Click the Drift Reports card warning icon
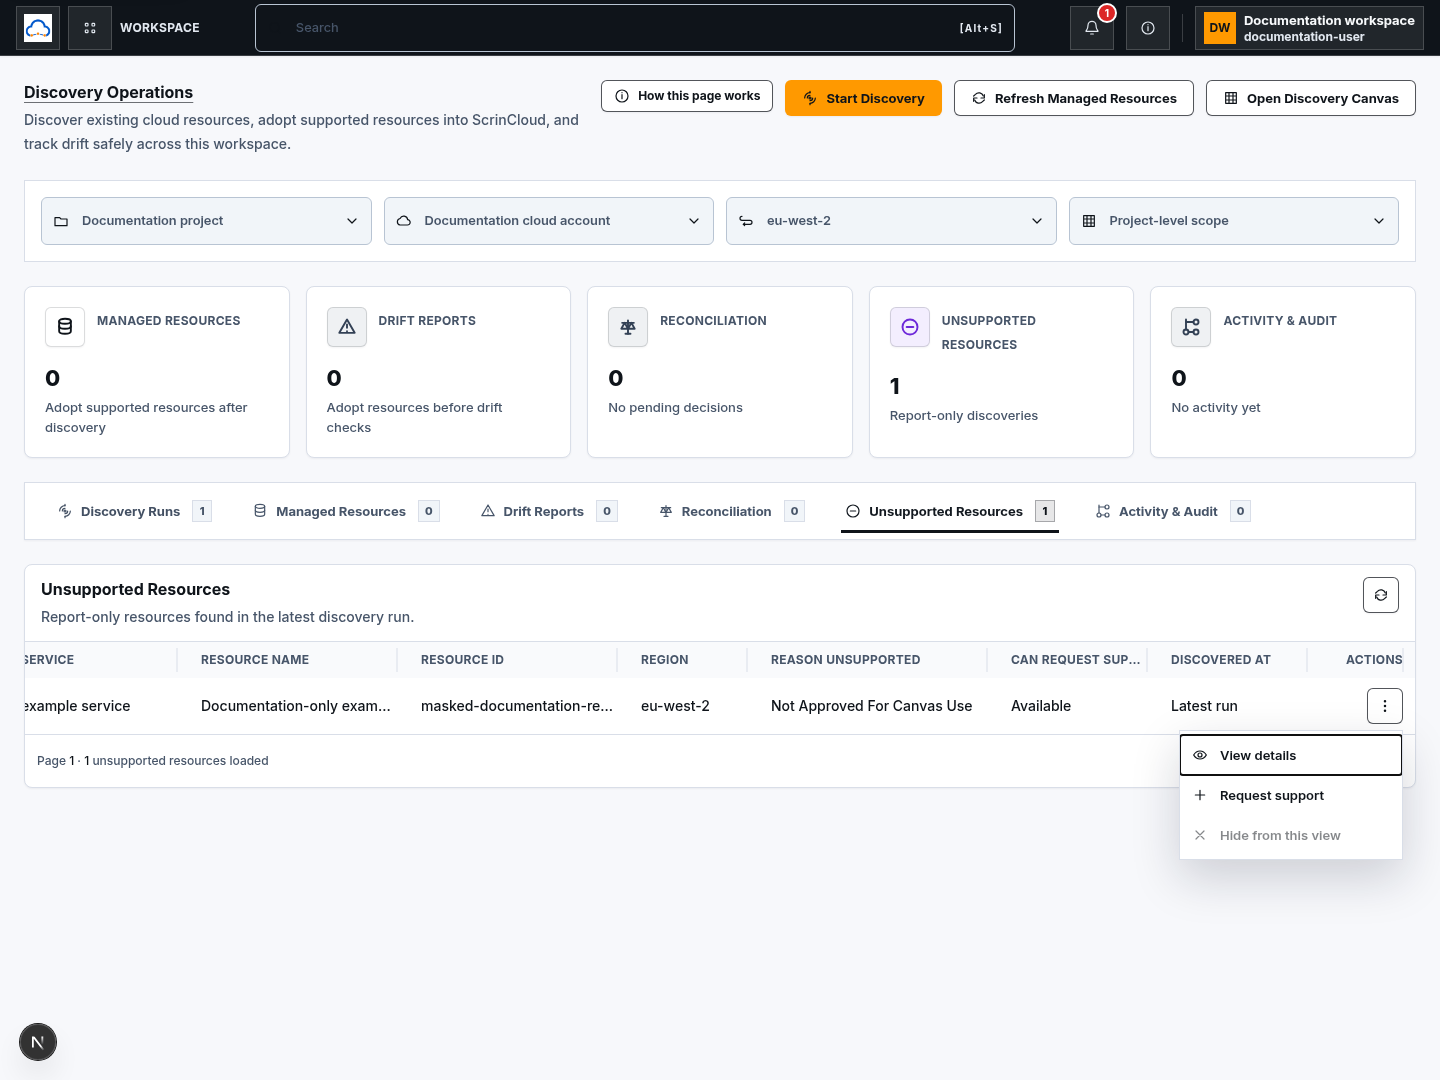This screenshot has height=1080, width=1440. 347,327
